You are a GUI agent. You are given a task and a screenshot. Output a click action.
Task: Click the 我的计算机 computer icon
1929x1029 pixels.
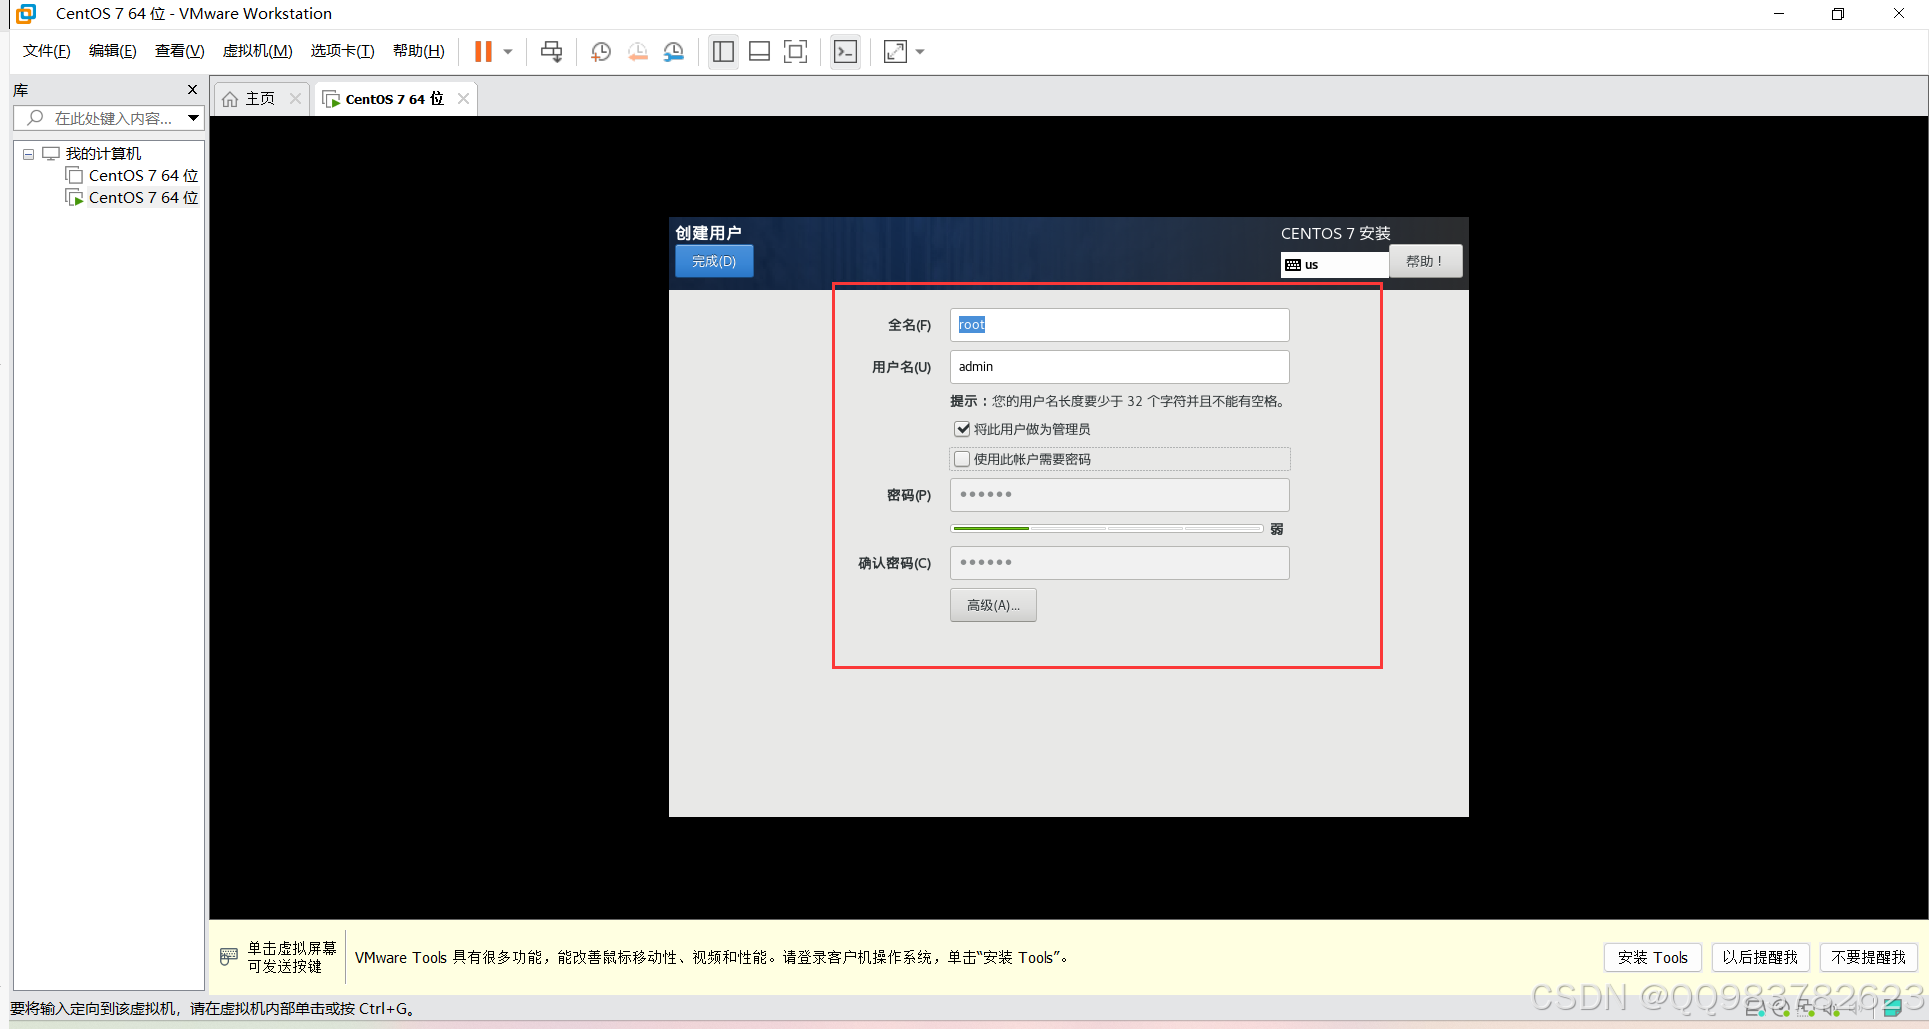[51, 154]
